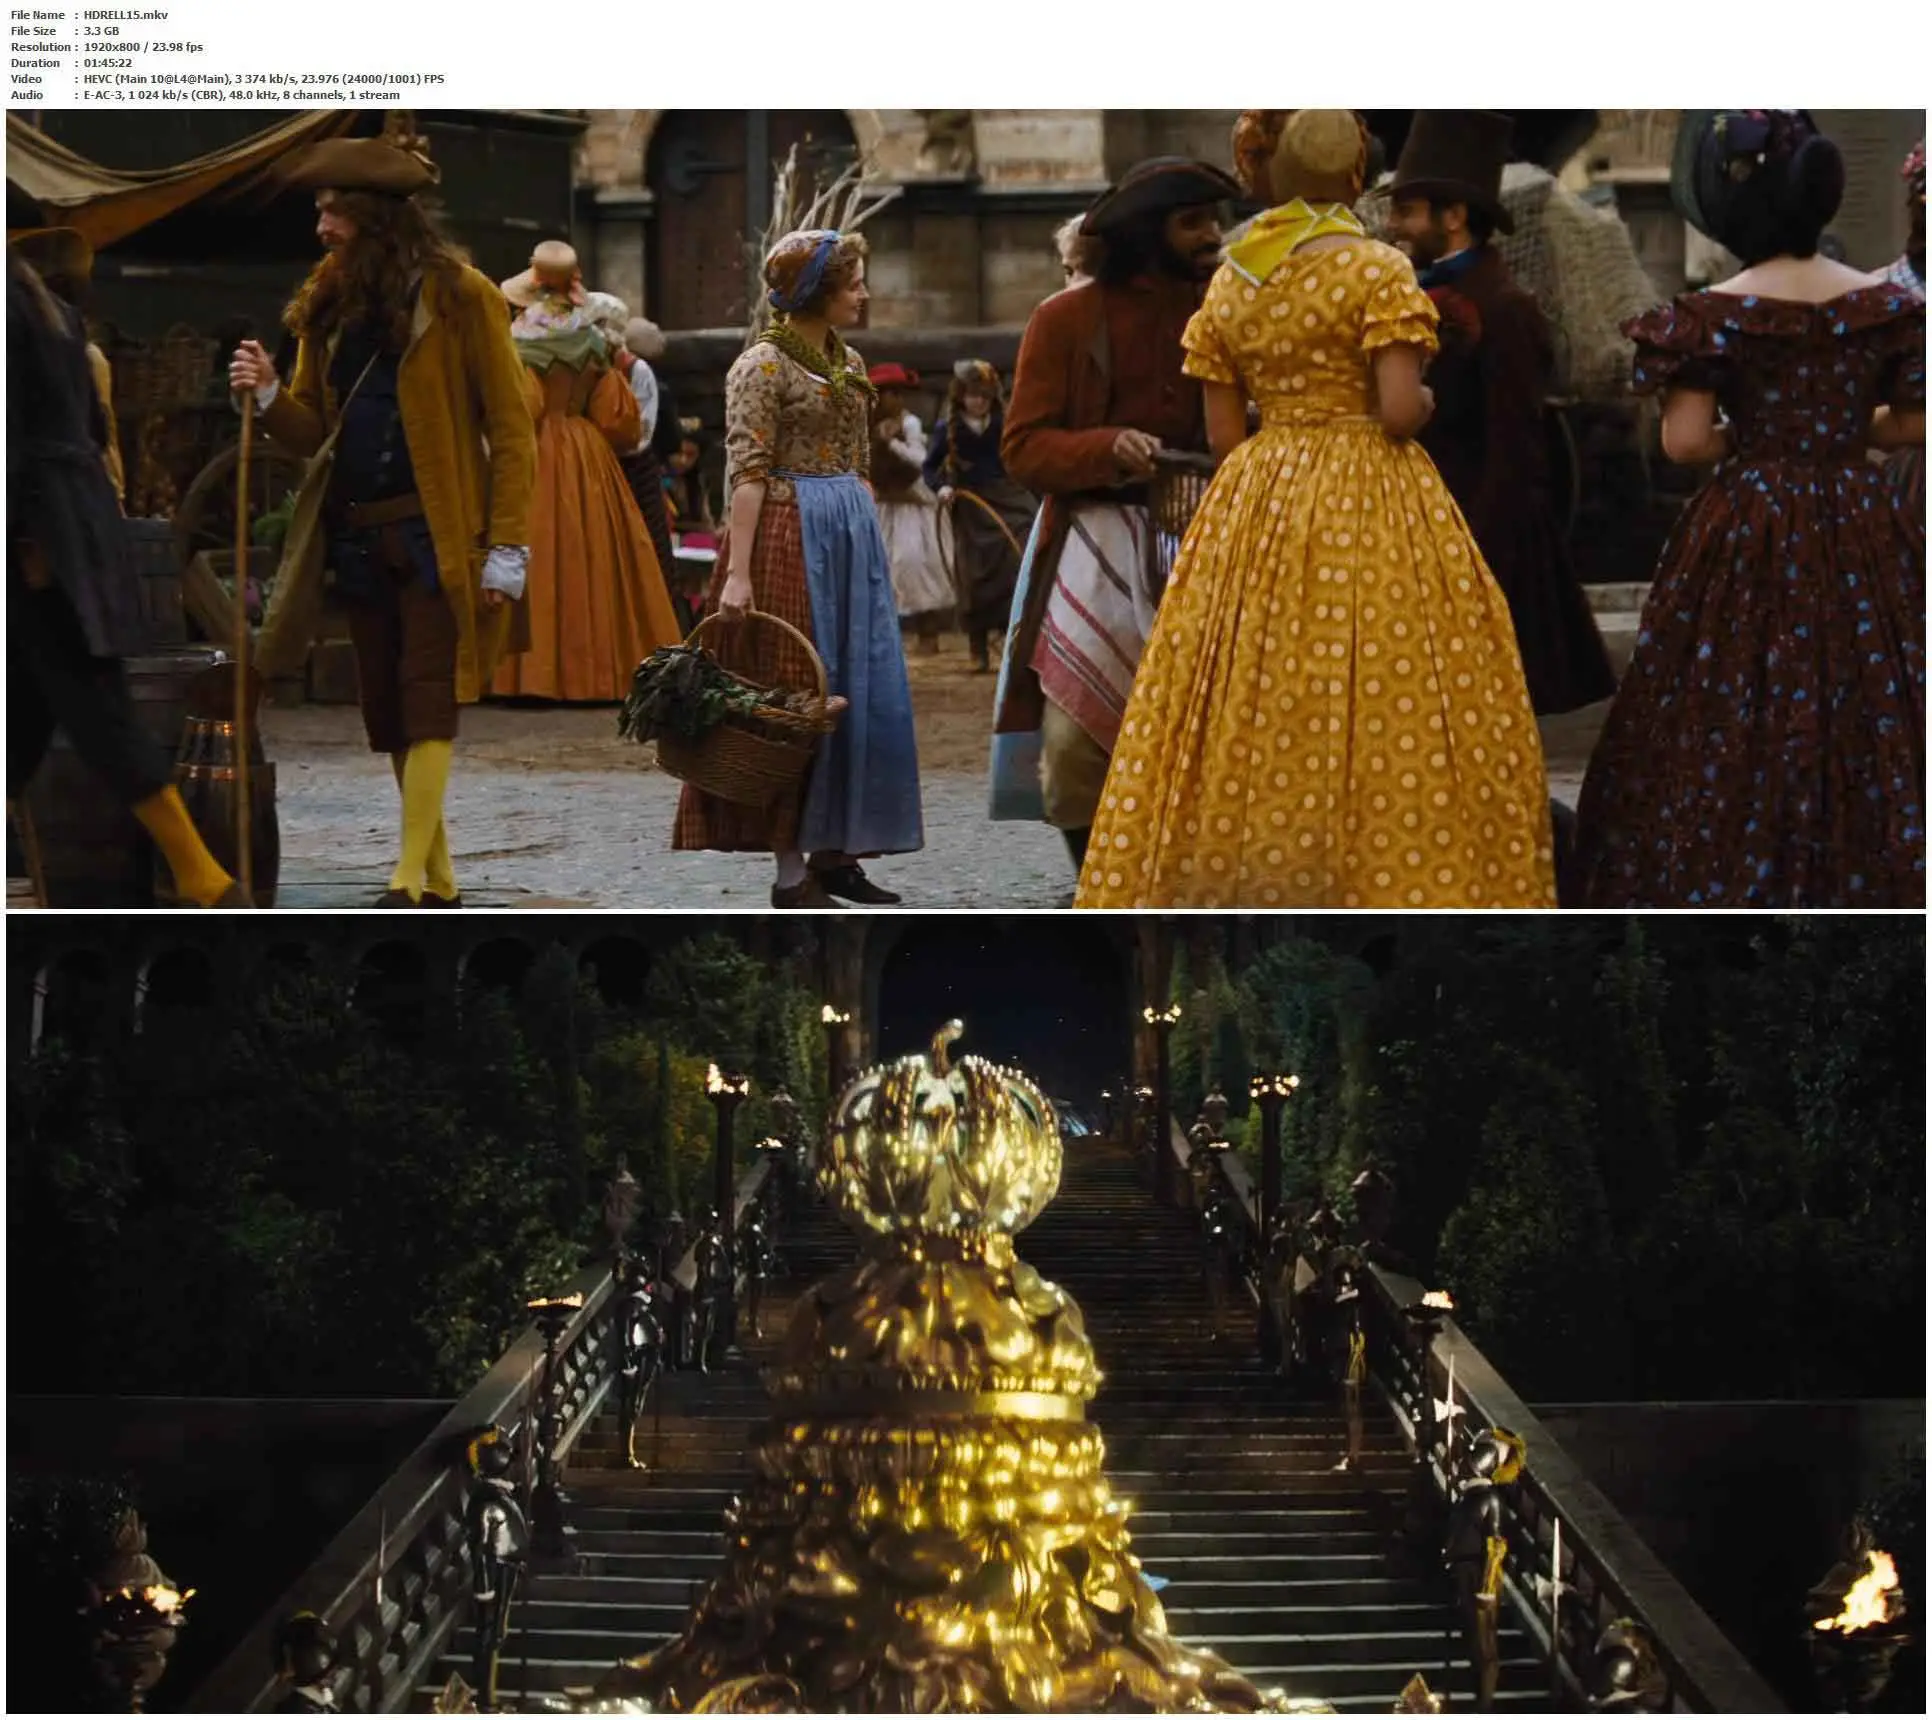Image resolution: width=1932 pixels, height=1720 pixels.
Task: Click the "Resolution" label
Action: point(40,47)
